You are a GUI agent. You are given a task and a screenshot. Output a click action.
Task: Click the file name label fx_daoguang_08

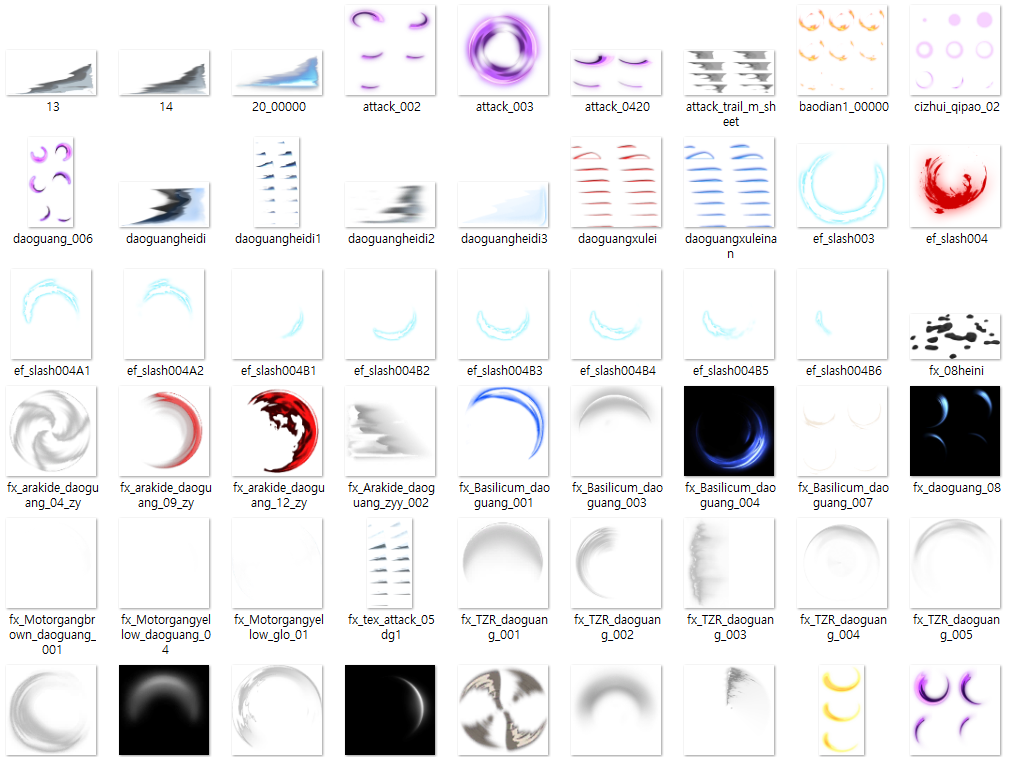(957, 488)
